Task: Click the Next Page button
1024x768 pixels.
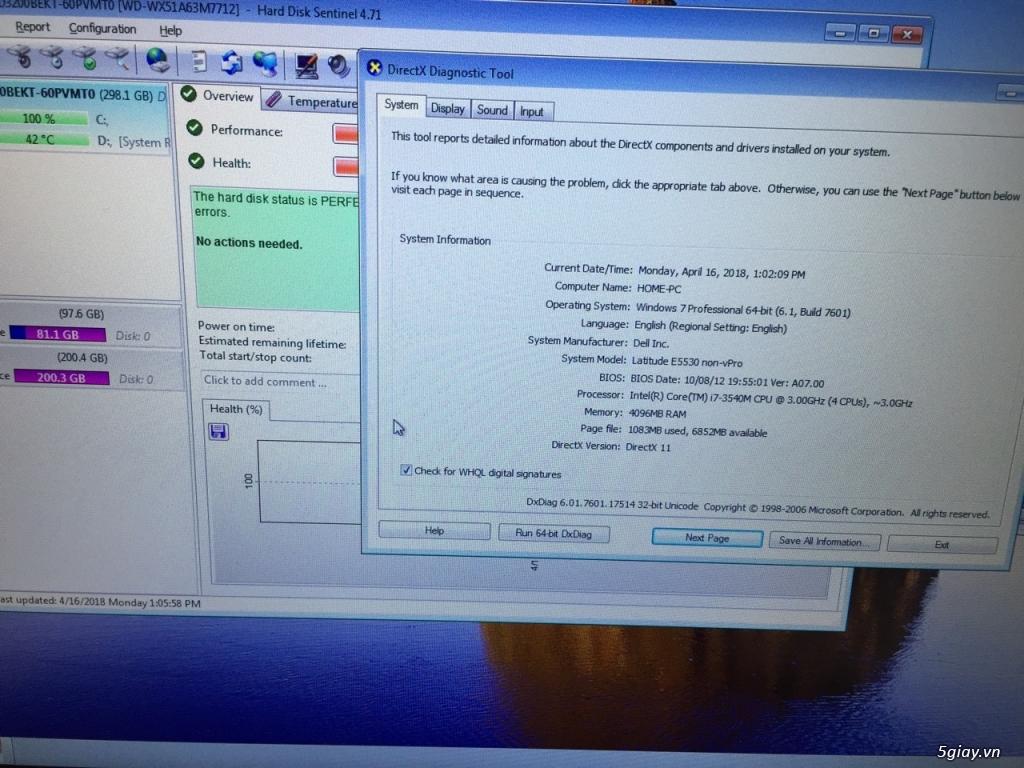Action: pyautogui.click(x=707, y=537)
